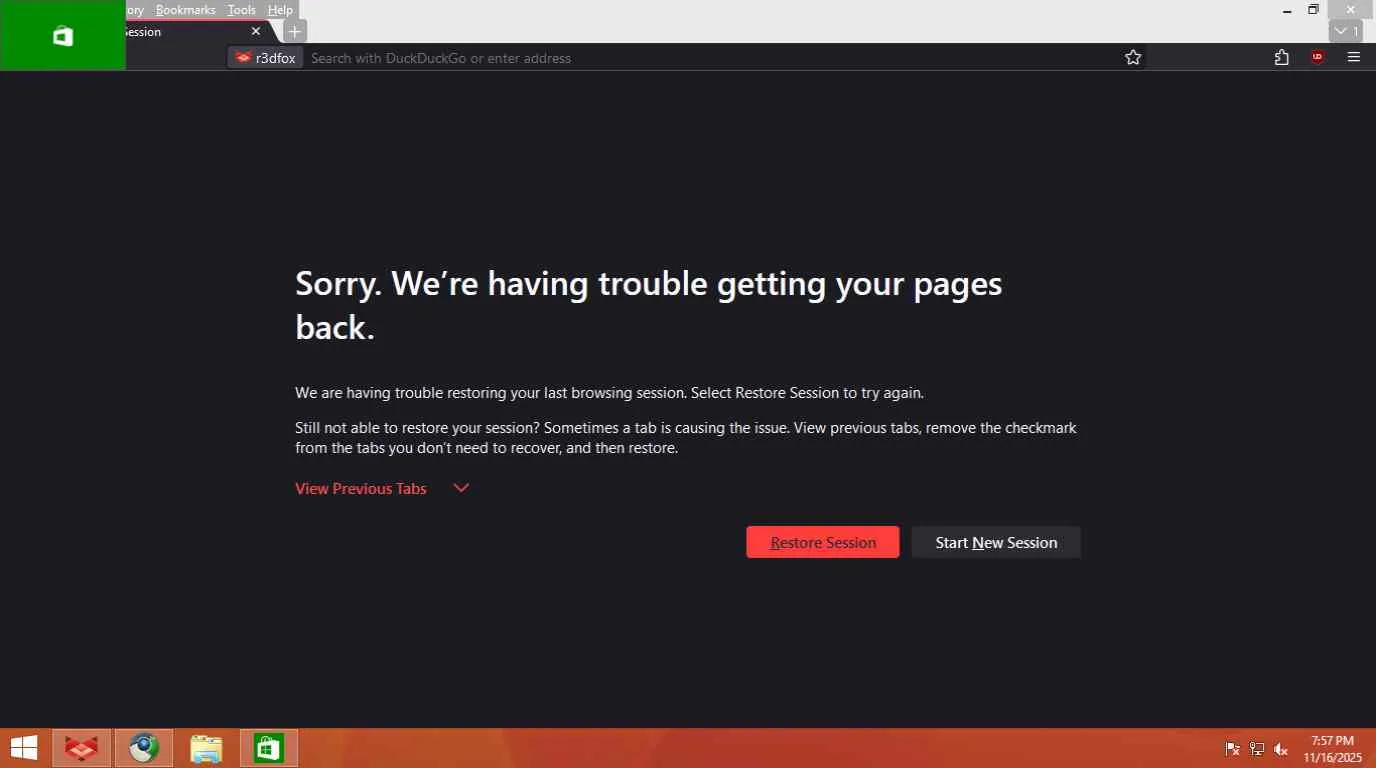This screenshot has height=768, width=1376.
Task: Open Action Center flag tray icon
Action: pos(1233,749)
